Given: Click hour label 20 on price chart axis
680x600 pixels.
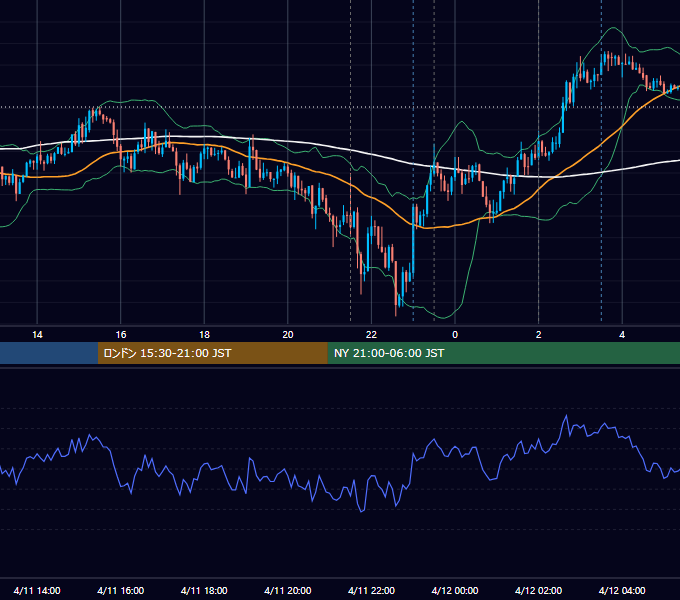Looking at the screenshot, I should point(288,335).
